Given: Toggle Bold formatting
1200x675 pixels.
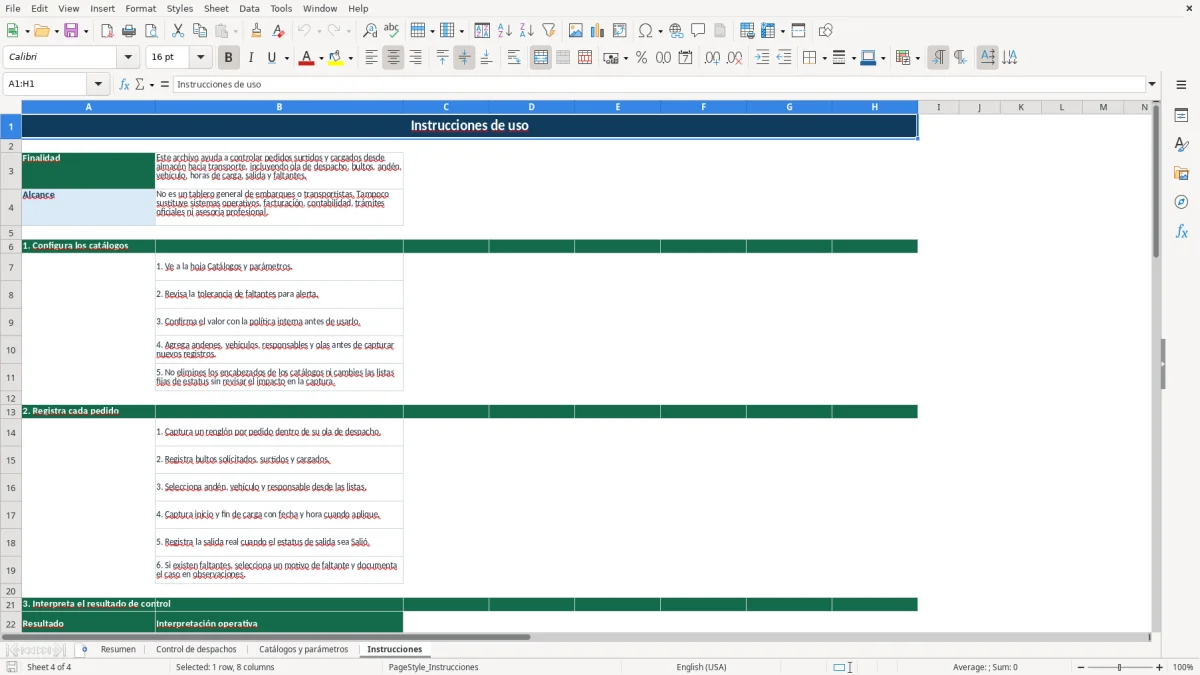Looking at the screenshot, I should pyautogui.click(x=228, y=58).
